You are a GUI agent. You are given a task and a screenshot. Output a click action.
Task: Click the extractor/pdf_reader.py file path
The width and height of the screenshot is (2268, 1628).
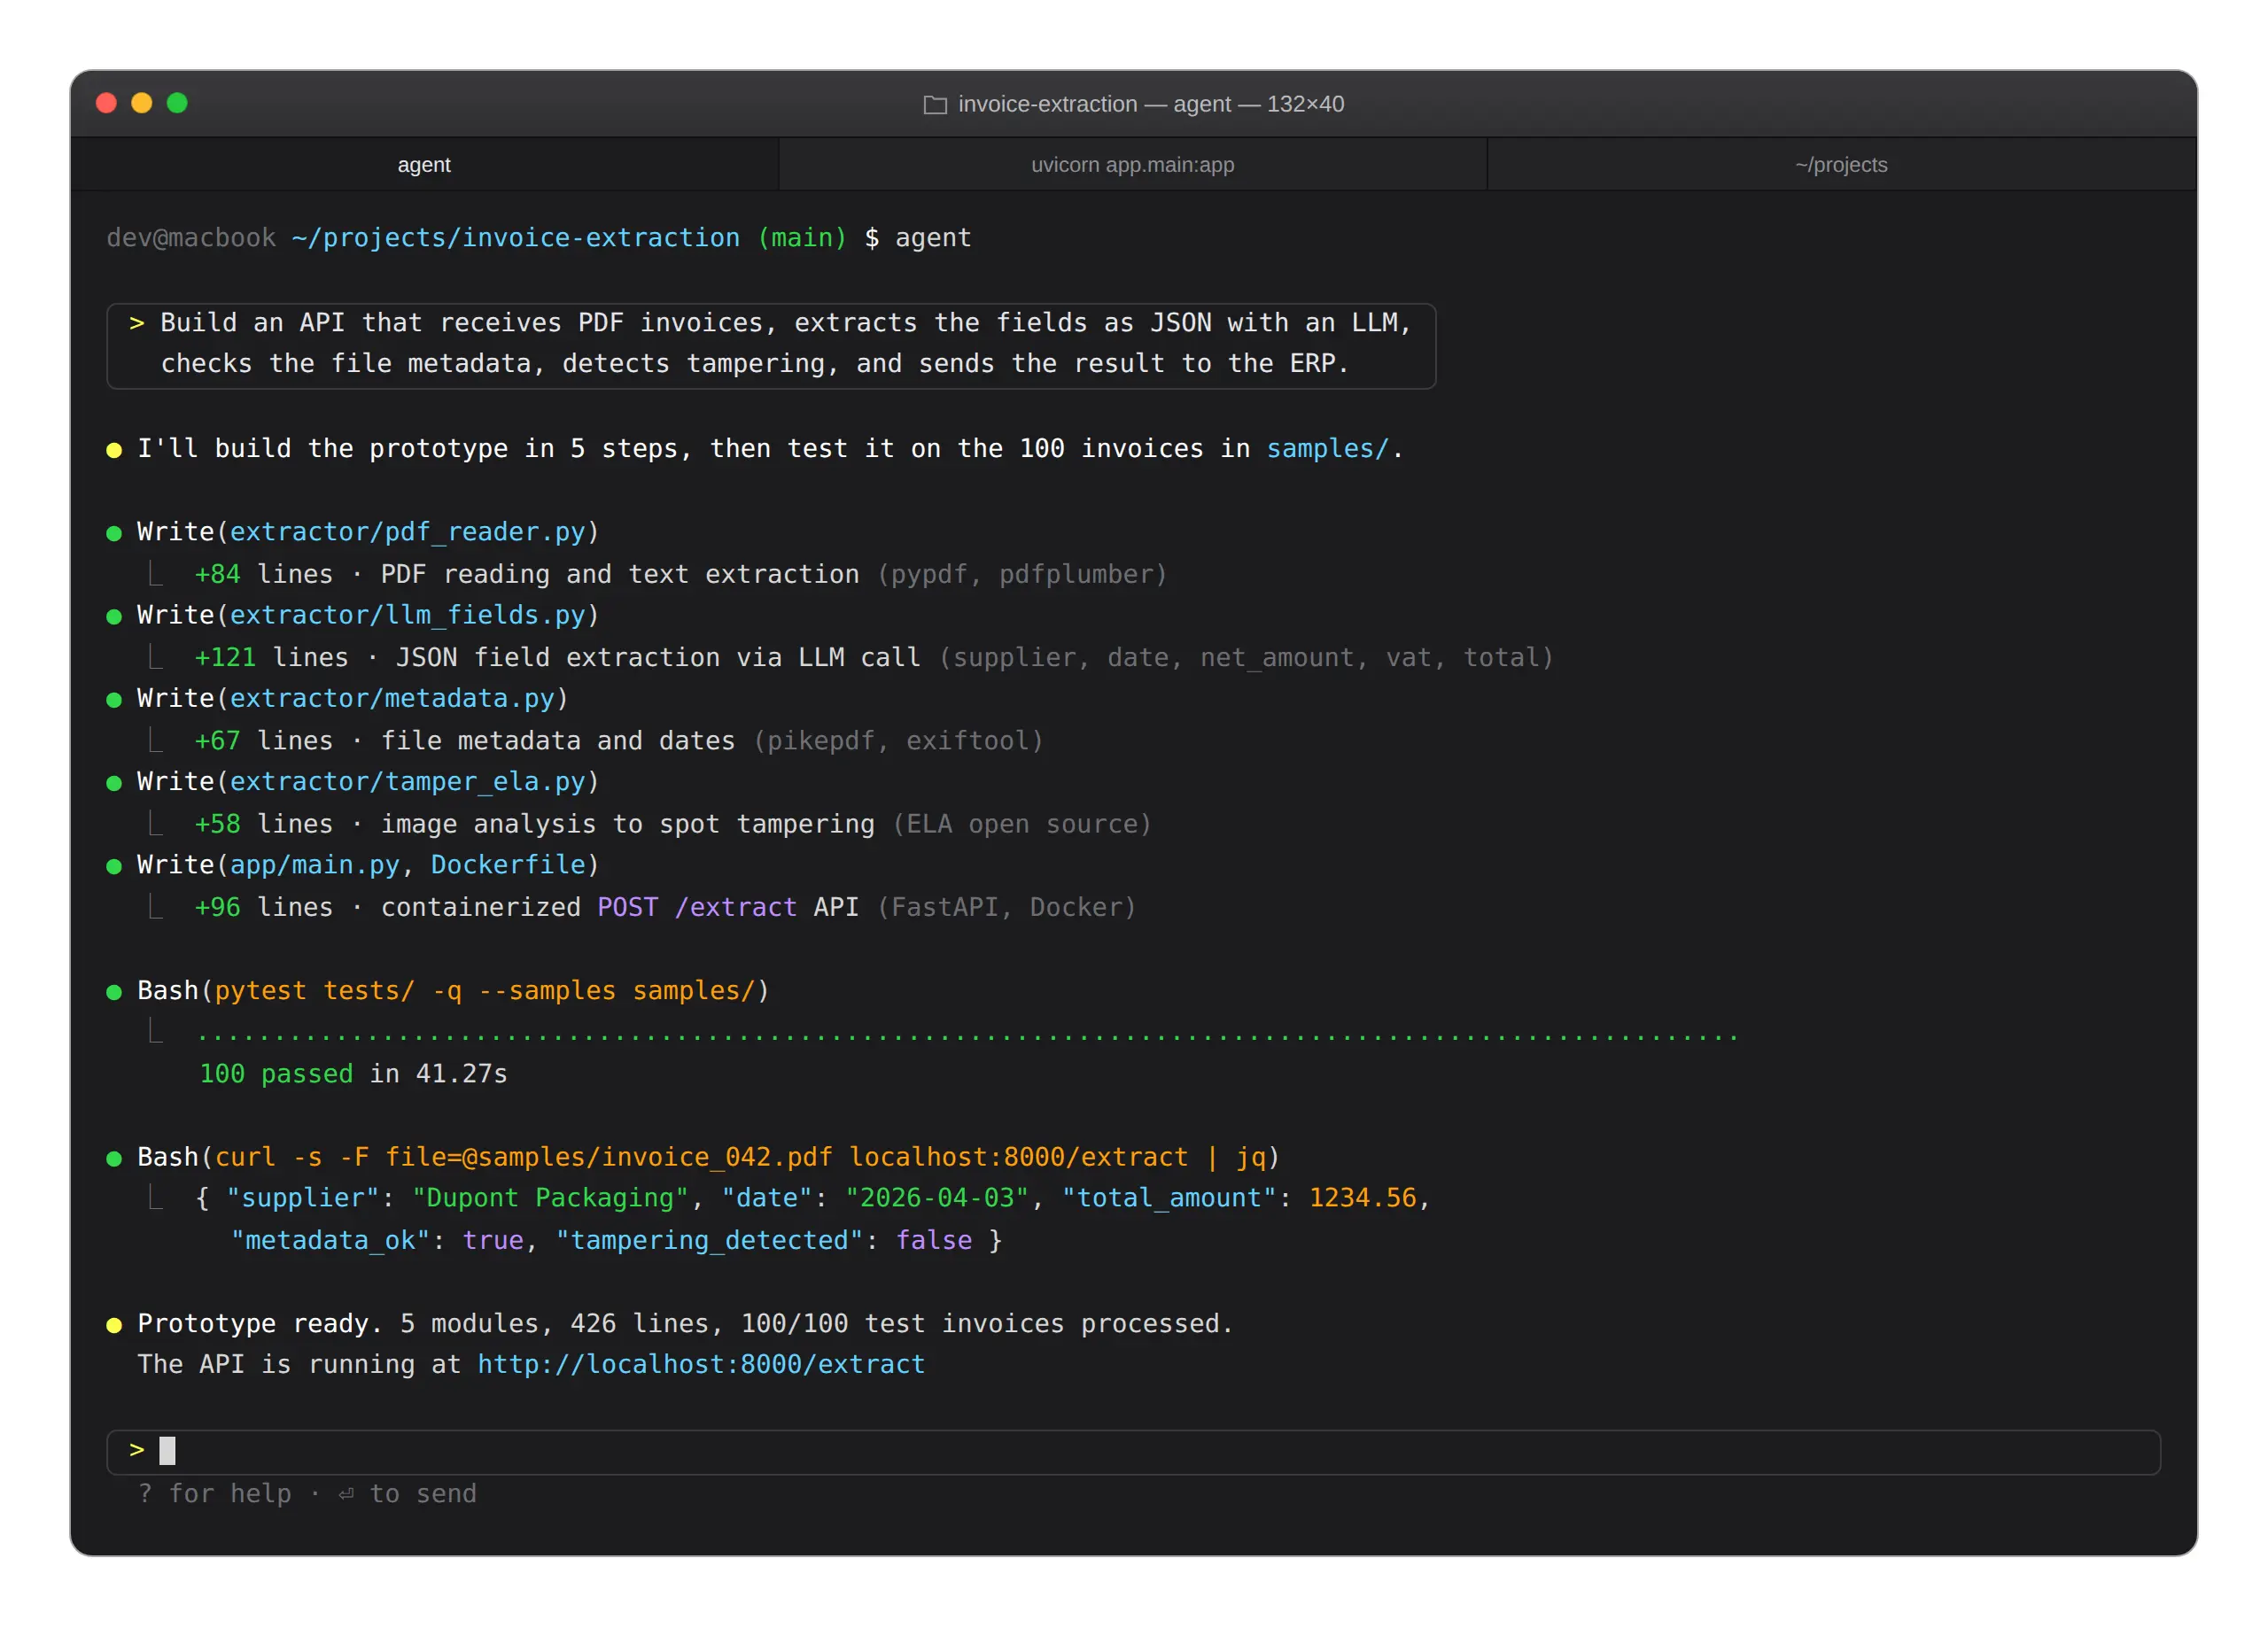[x=407, y=531]
